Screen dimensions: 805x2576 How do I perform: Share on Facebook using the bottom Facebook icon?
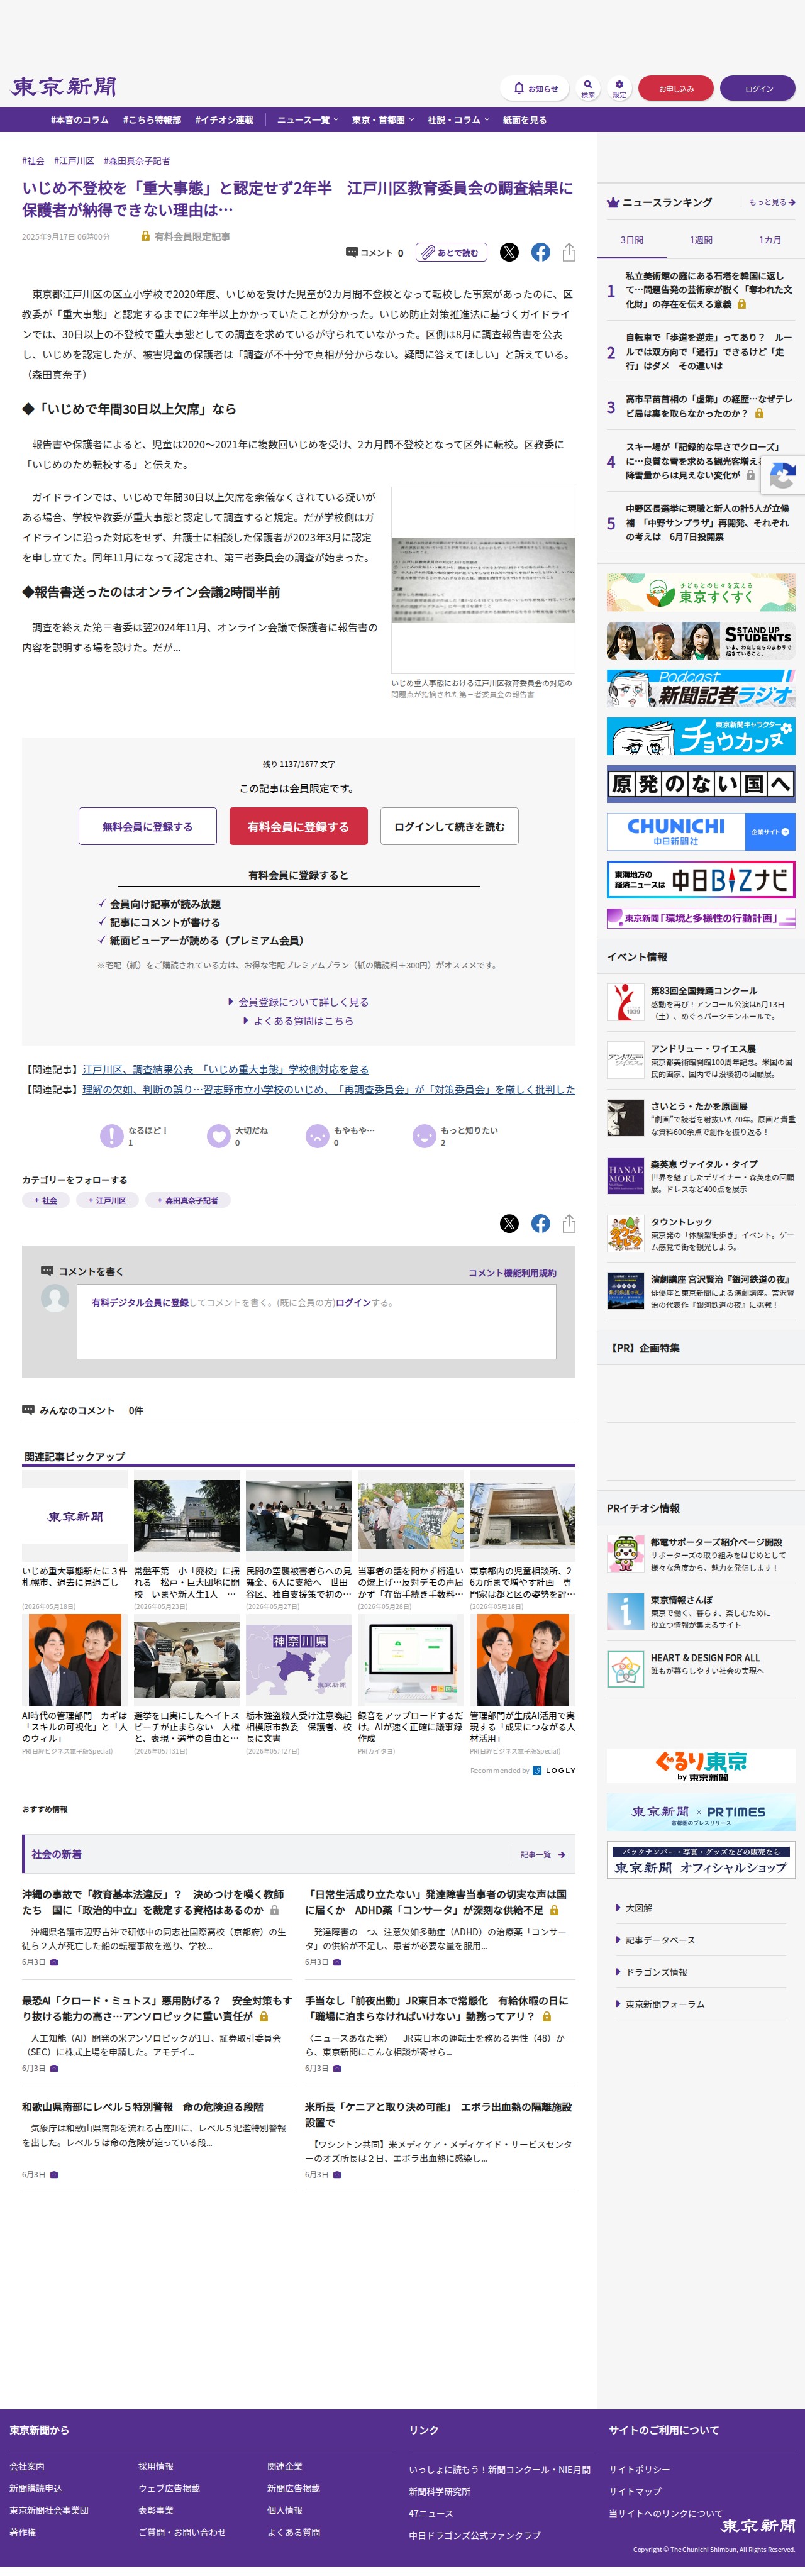[x=540, y=1223]
